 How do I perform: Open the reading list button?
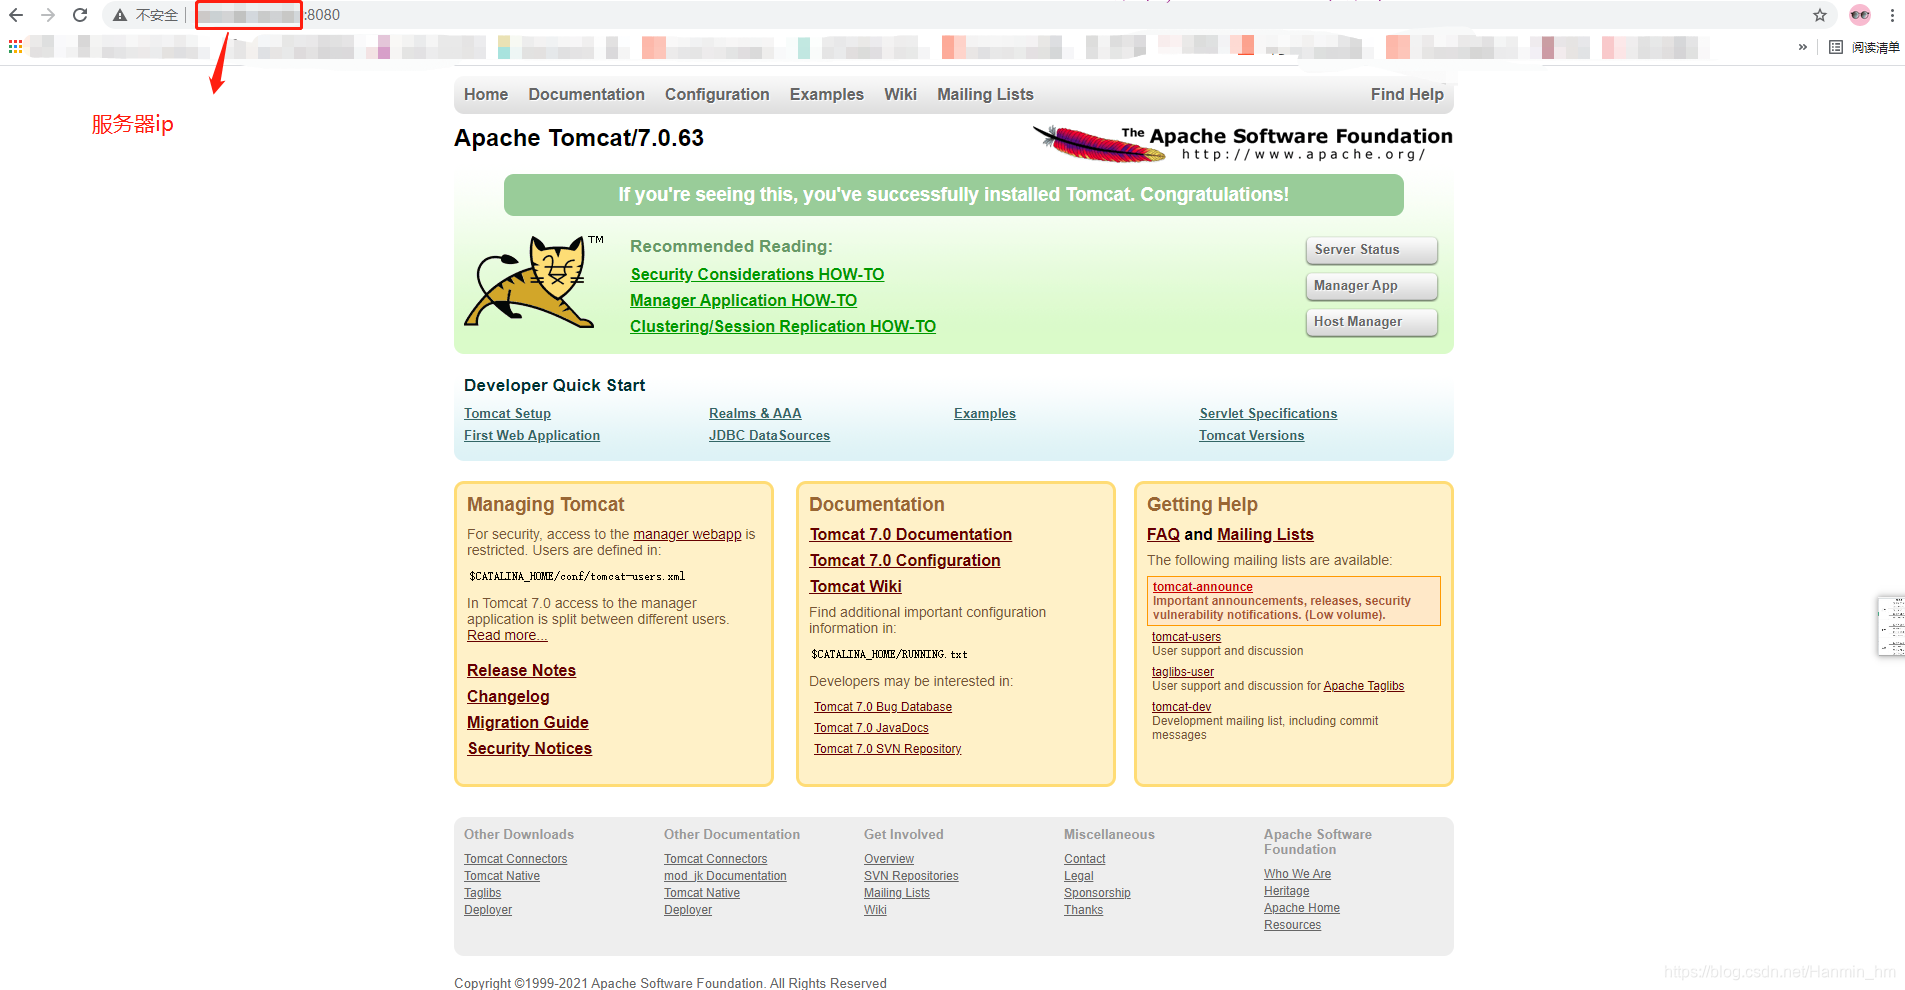point(1864,47)
